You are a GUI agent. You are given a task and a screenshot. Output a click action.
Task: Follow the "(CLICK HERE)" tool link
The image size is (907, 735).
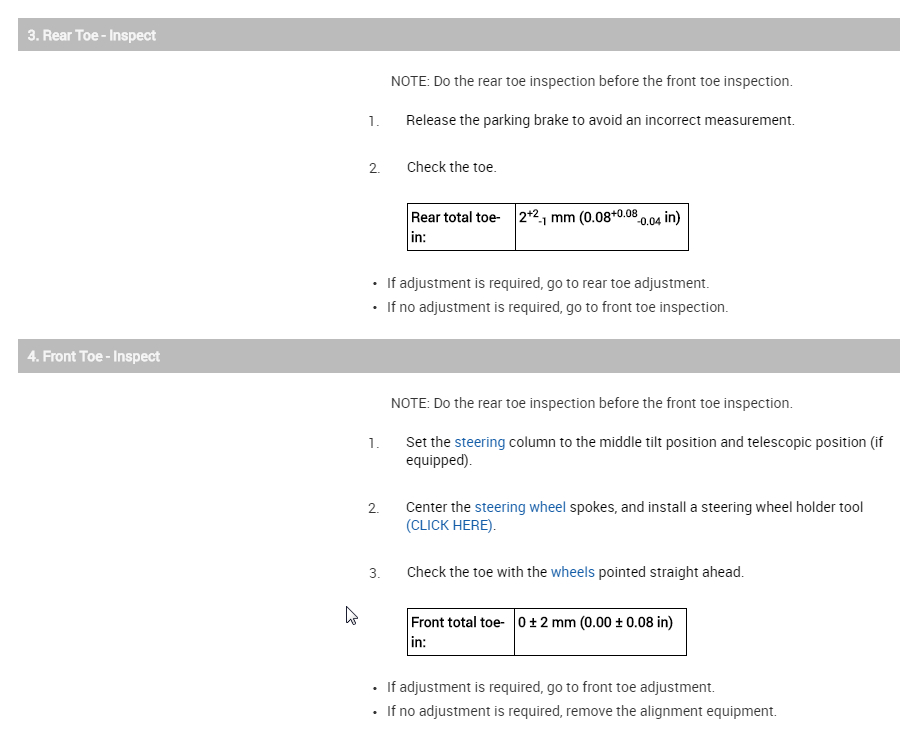click(x=449, y=525)
